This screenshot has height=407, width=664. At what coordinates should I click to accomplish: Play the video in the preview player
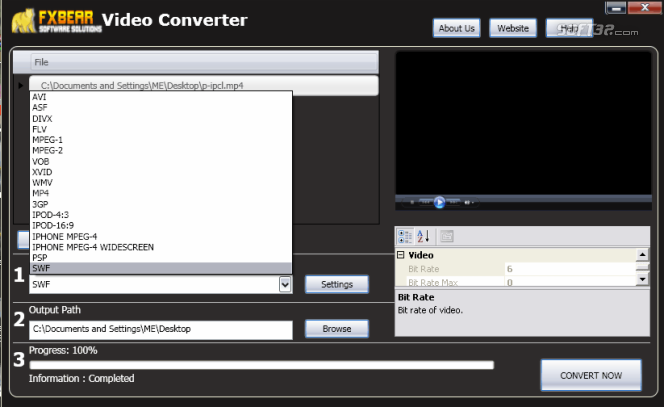439,202
